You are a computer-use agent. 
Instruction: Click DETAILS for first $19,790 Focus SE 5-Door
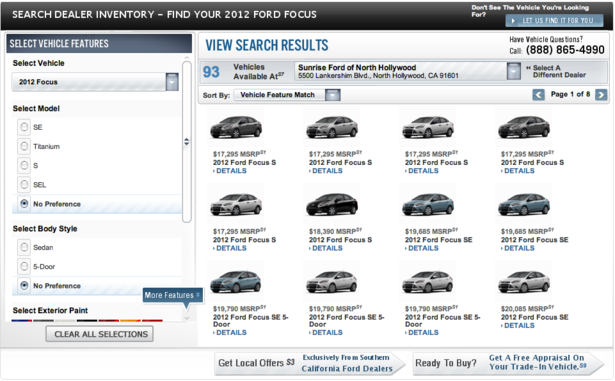(x=230, y=333)
